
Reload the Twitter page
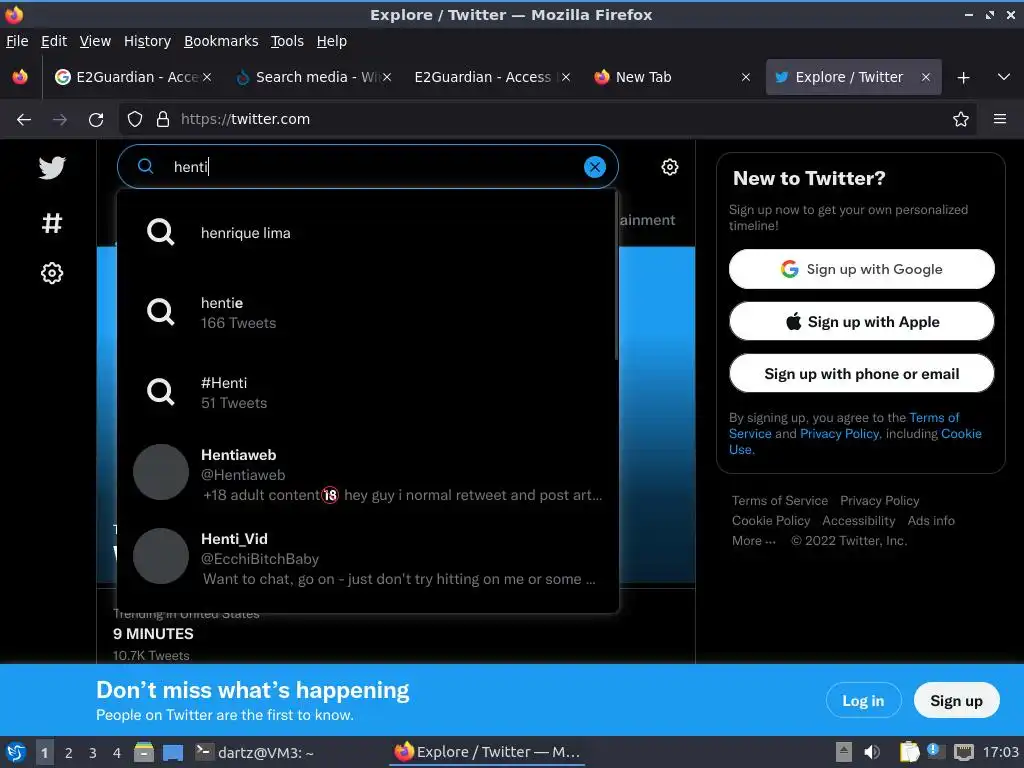pos(96,120)
